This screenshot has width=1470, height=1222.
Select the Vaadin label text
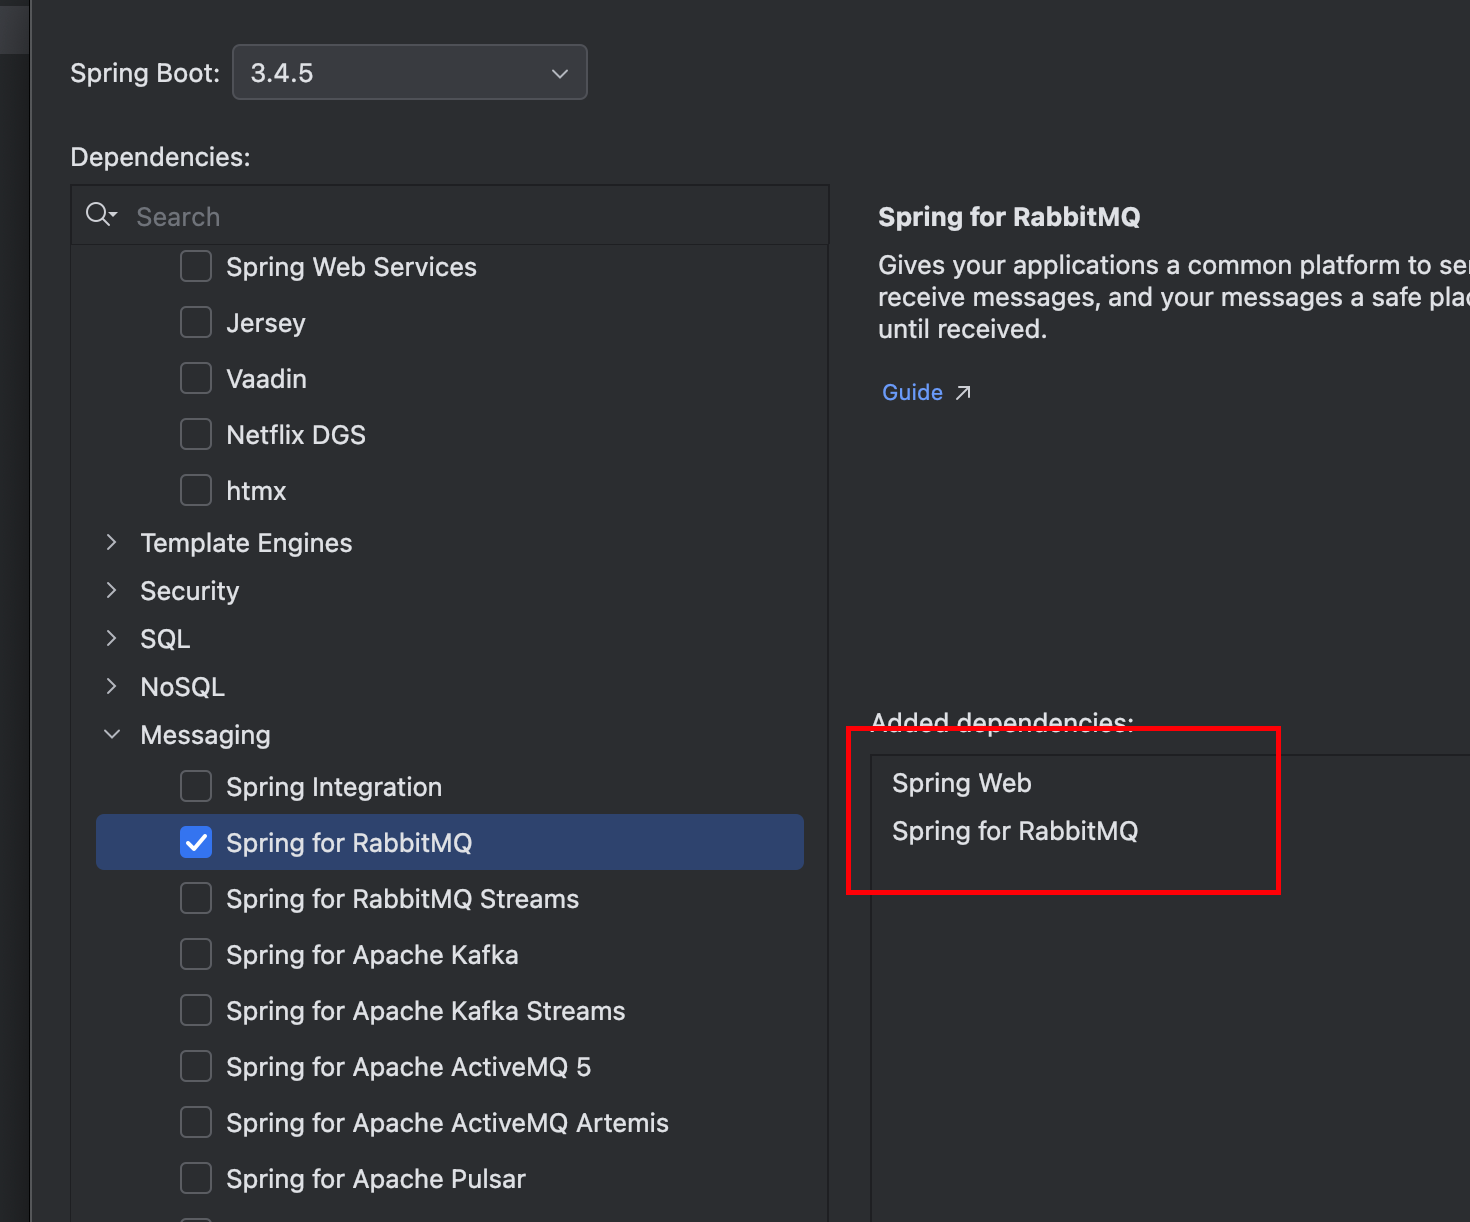(x=266, y=379)
